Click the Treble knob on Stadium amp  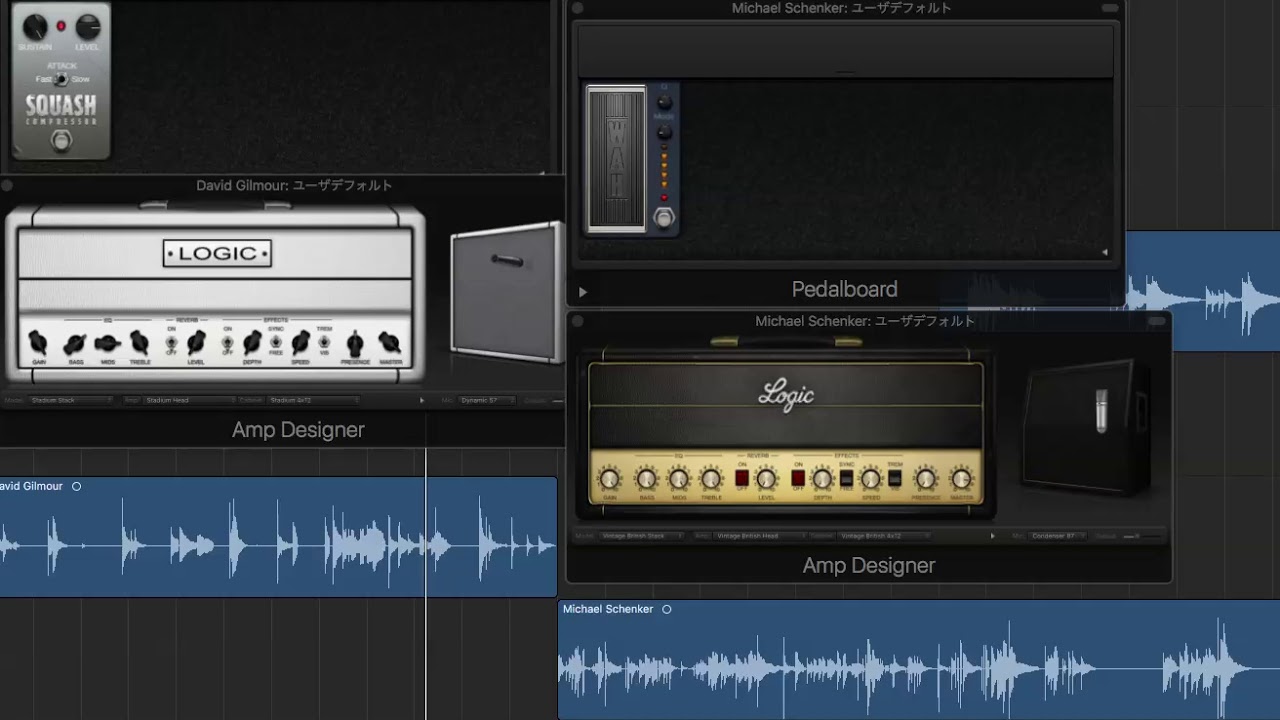(140, 344)
